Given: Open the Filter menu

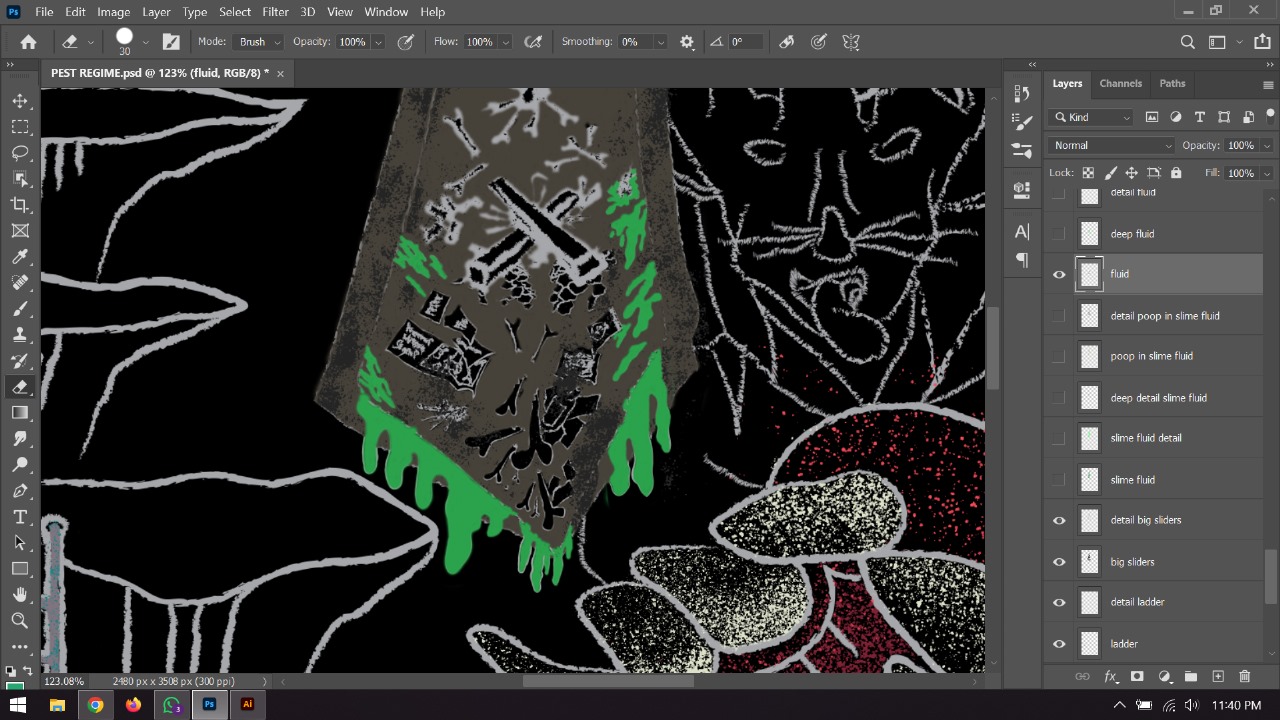Looking at the screenshot, I should pyautogui.click(x=275, y=11).
